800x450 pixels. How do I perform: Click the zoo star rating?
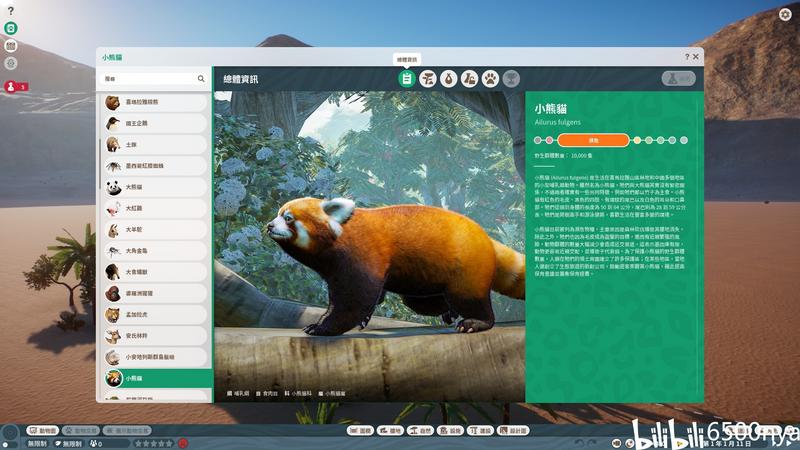click(153, 444)
